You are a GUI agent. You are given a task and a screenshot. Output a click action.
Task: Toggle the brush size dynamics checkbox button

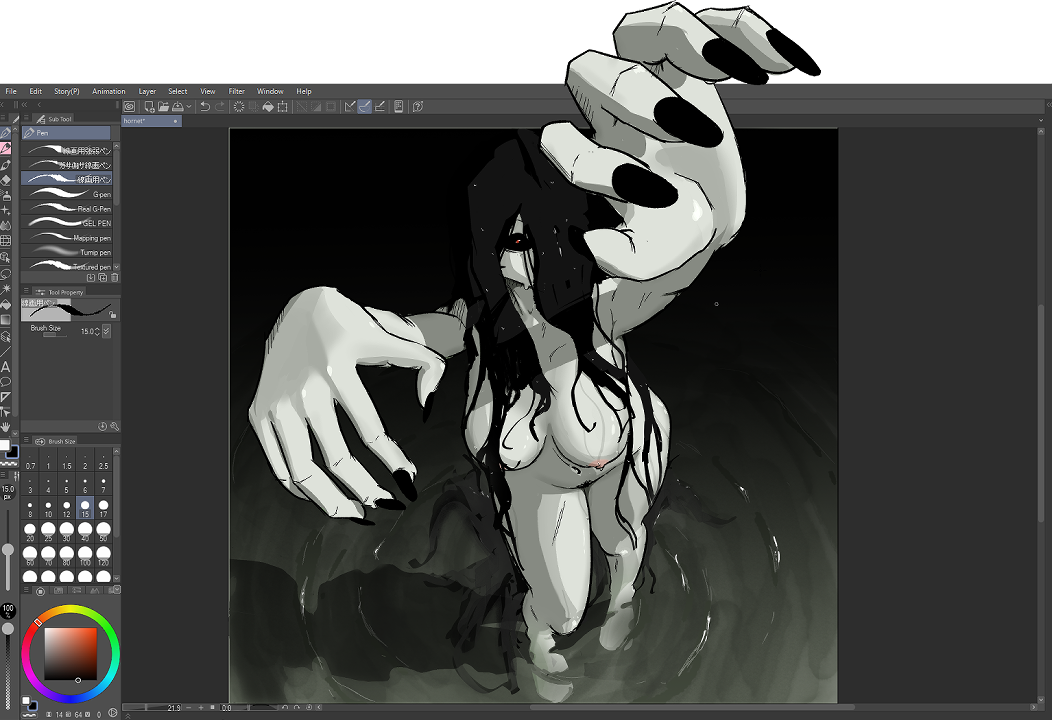[x=107, y=331]
